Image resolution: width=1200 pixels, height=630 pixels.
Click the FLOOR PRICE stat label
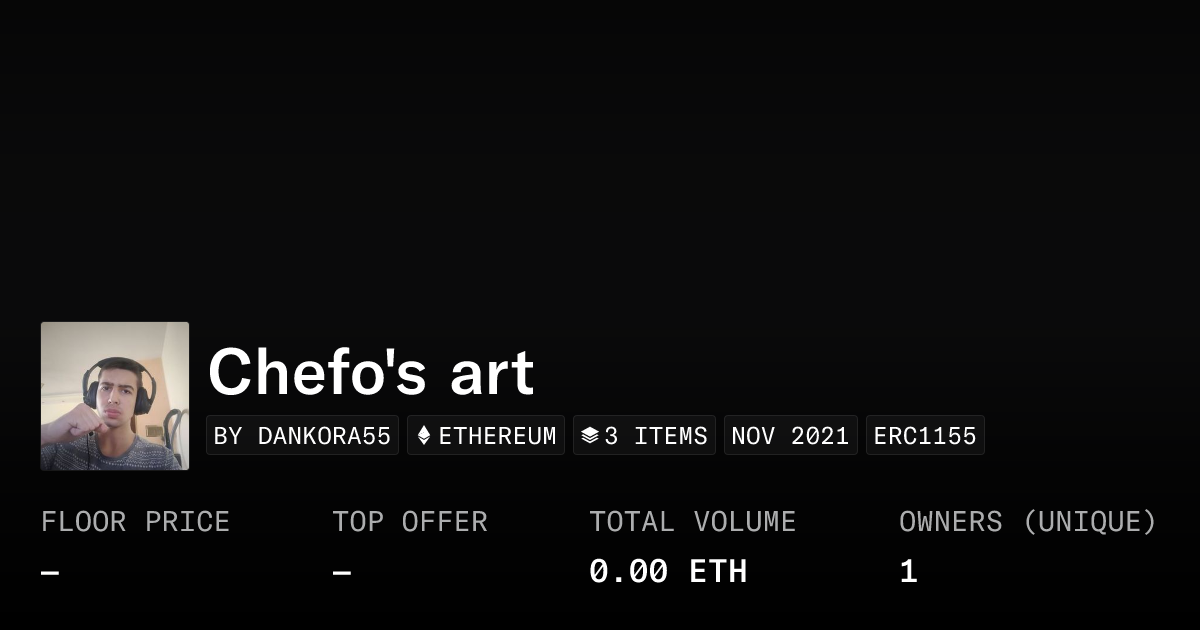(135, 522)
